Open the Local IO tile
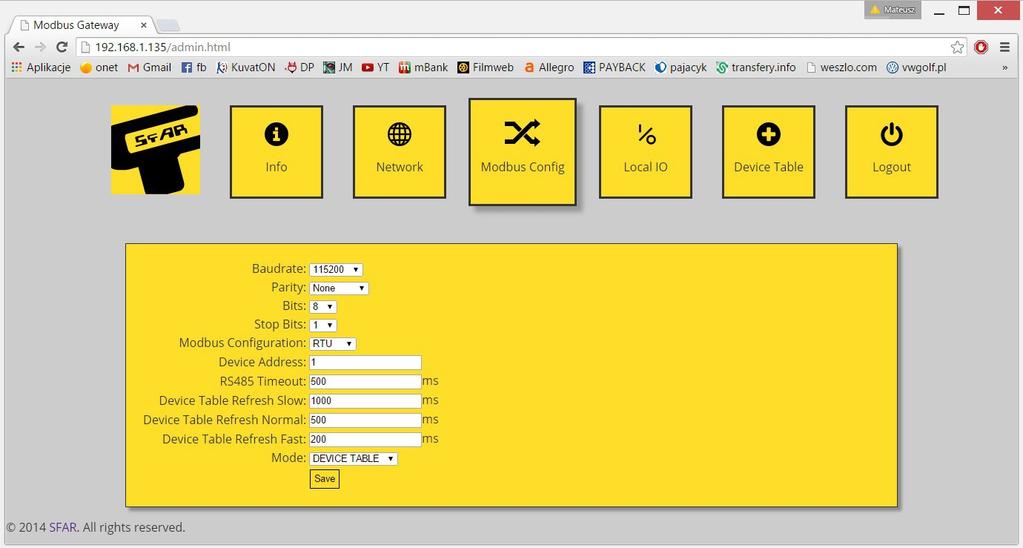Screen dimensions: 1023x548 (x=645, y=152)
